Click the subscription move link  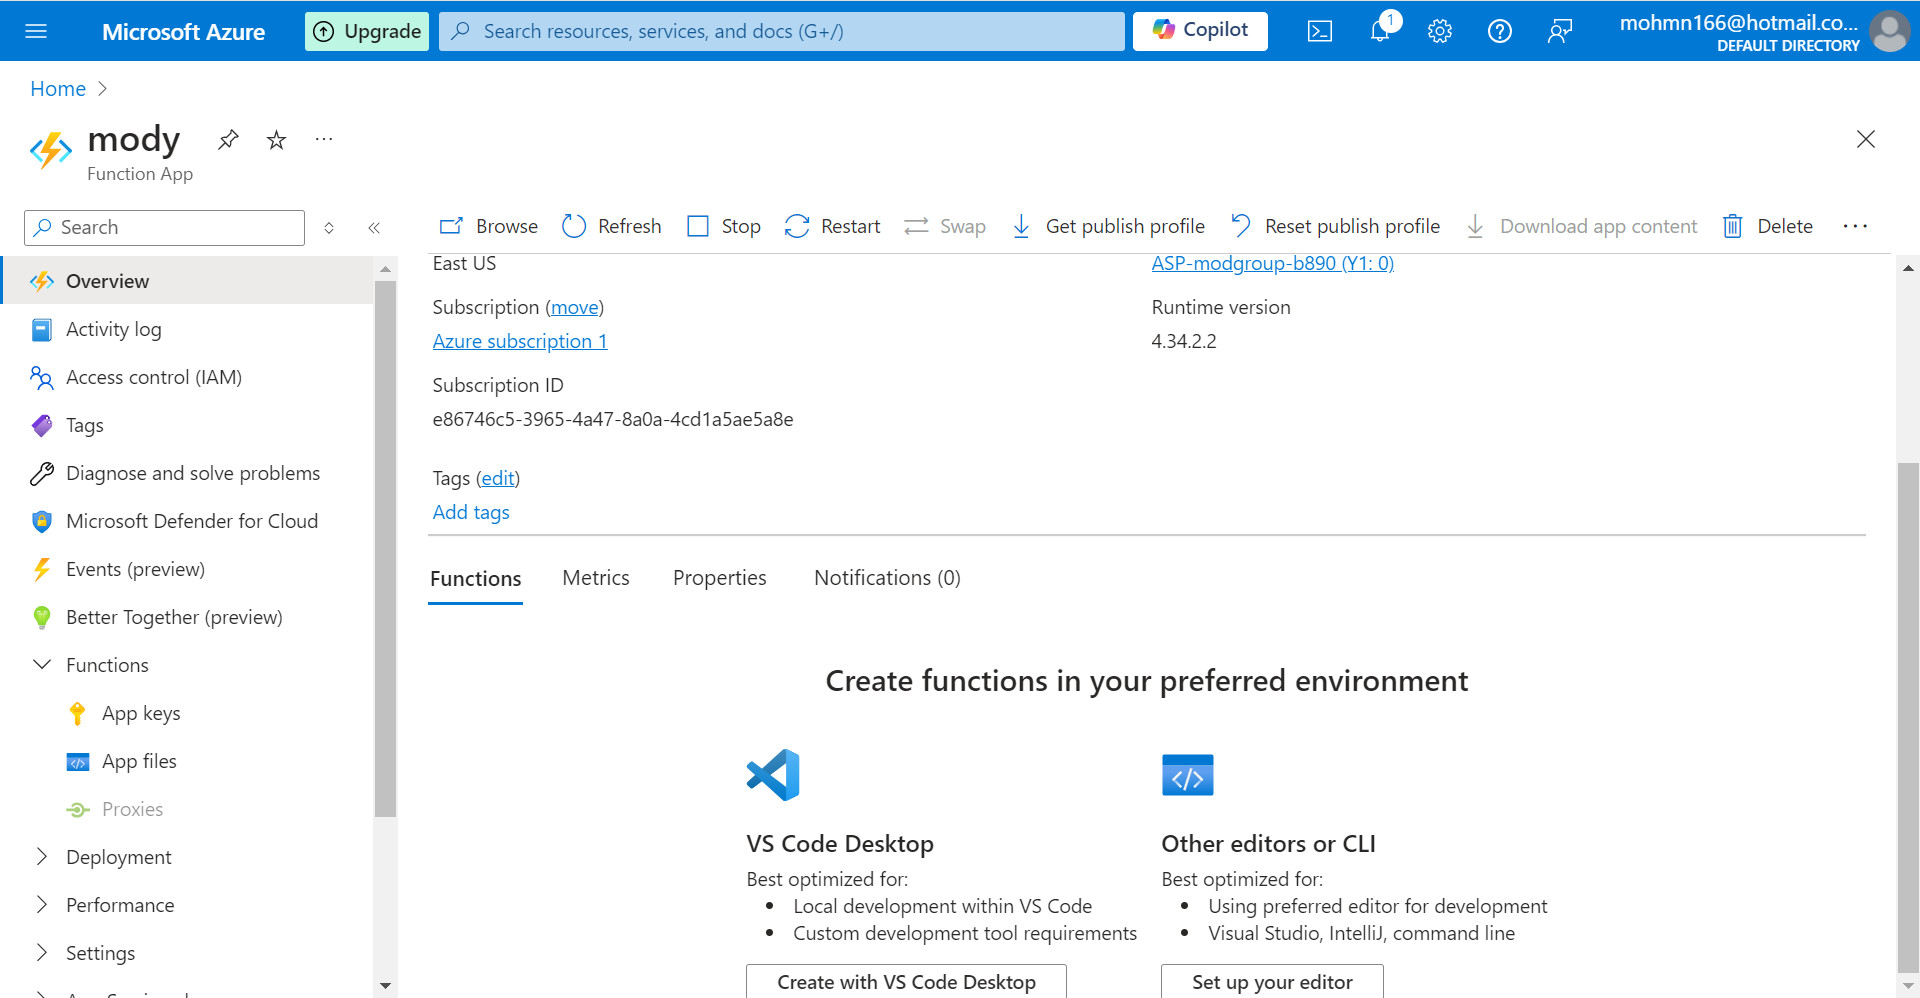pos(575,307)
